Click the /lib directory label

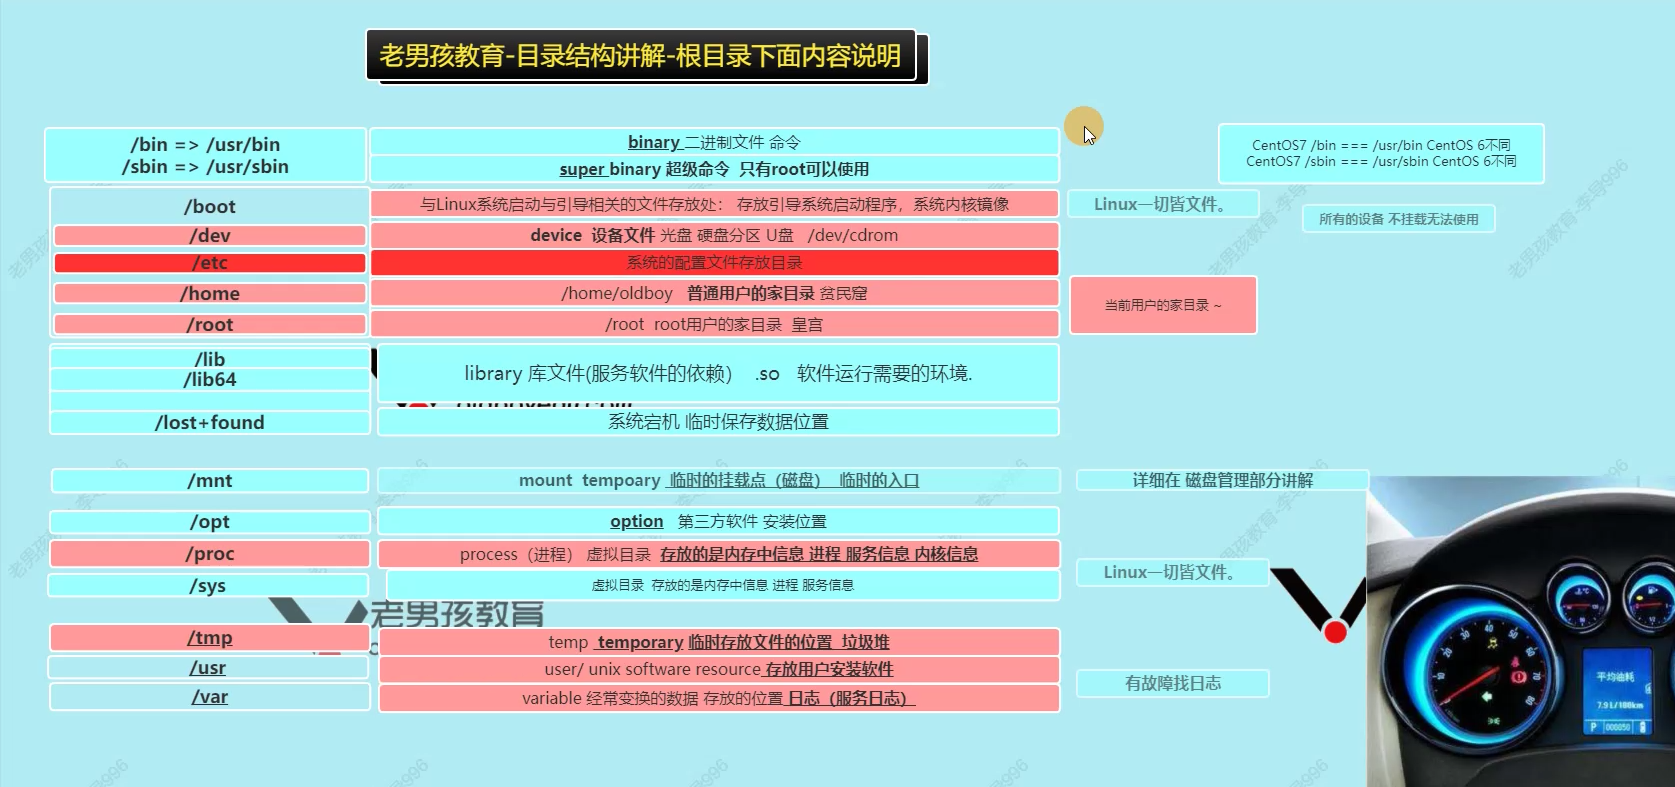pyautogui.click(x=210, y=359)
